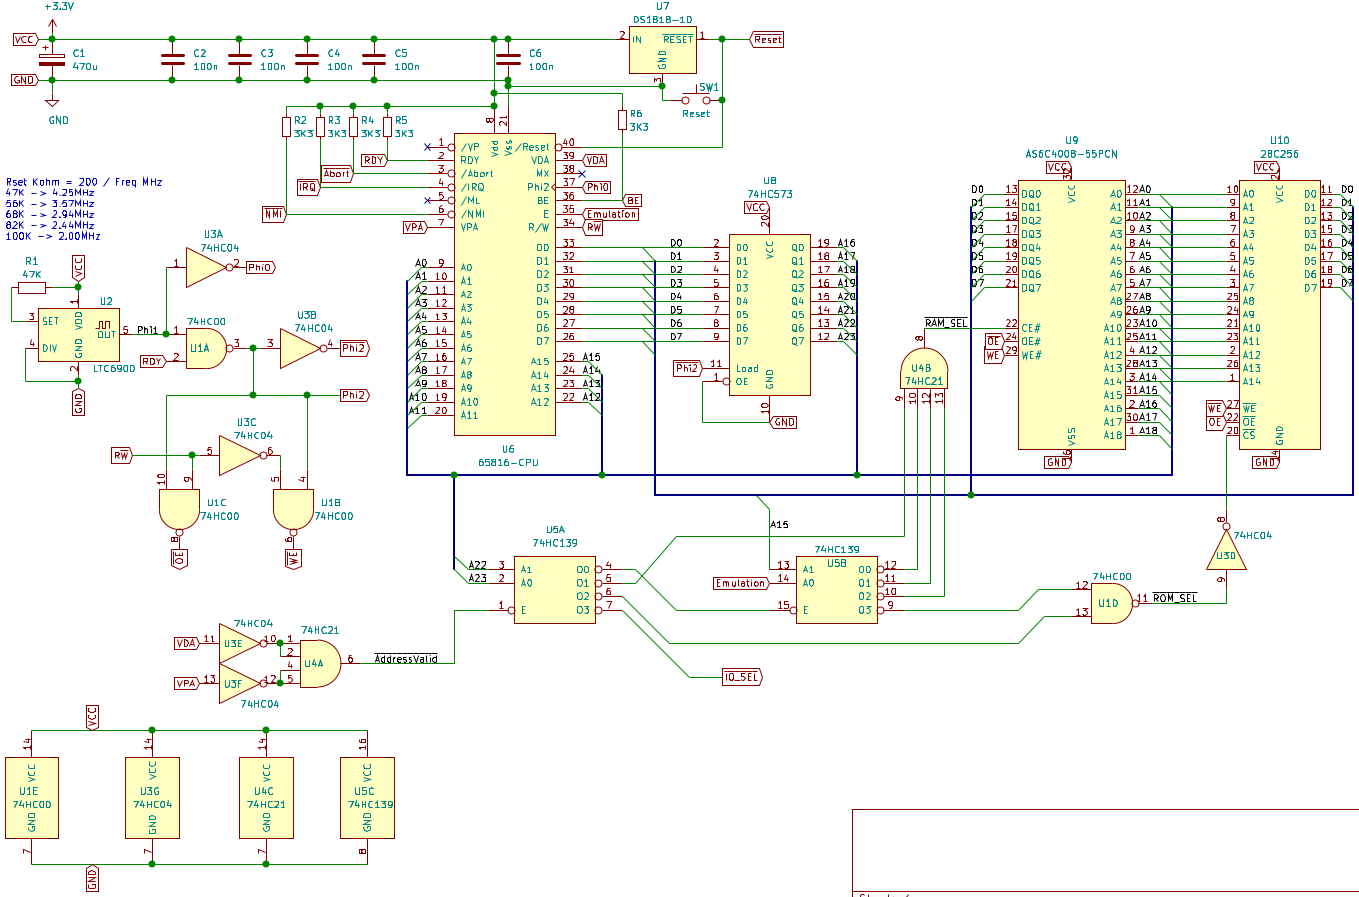Viewport: 1359px width, 897px height.
Task: Click the U4B 74HC21 AND gate
Action: (924, 368)
